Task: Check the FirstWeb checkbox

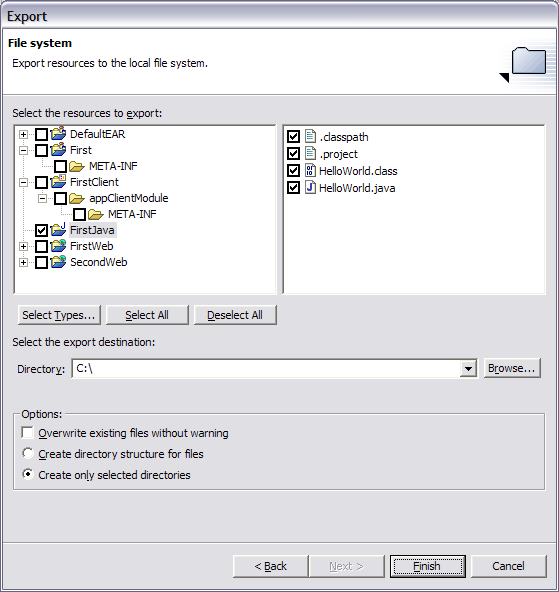Action: [41, 246]
